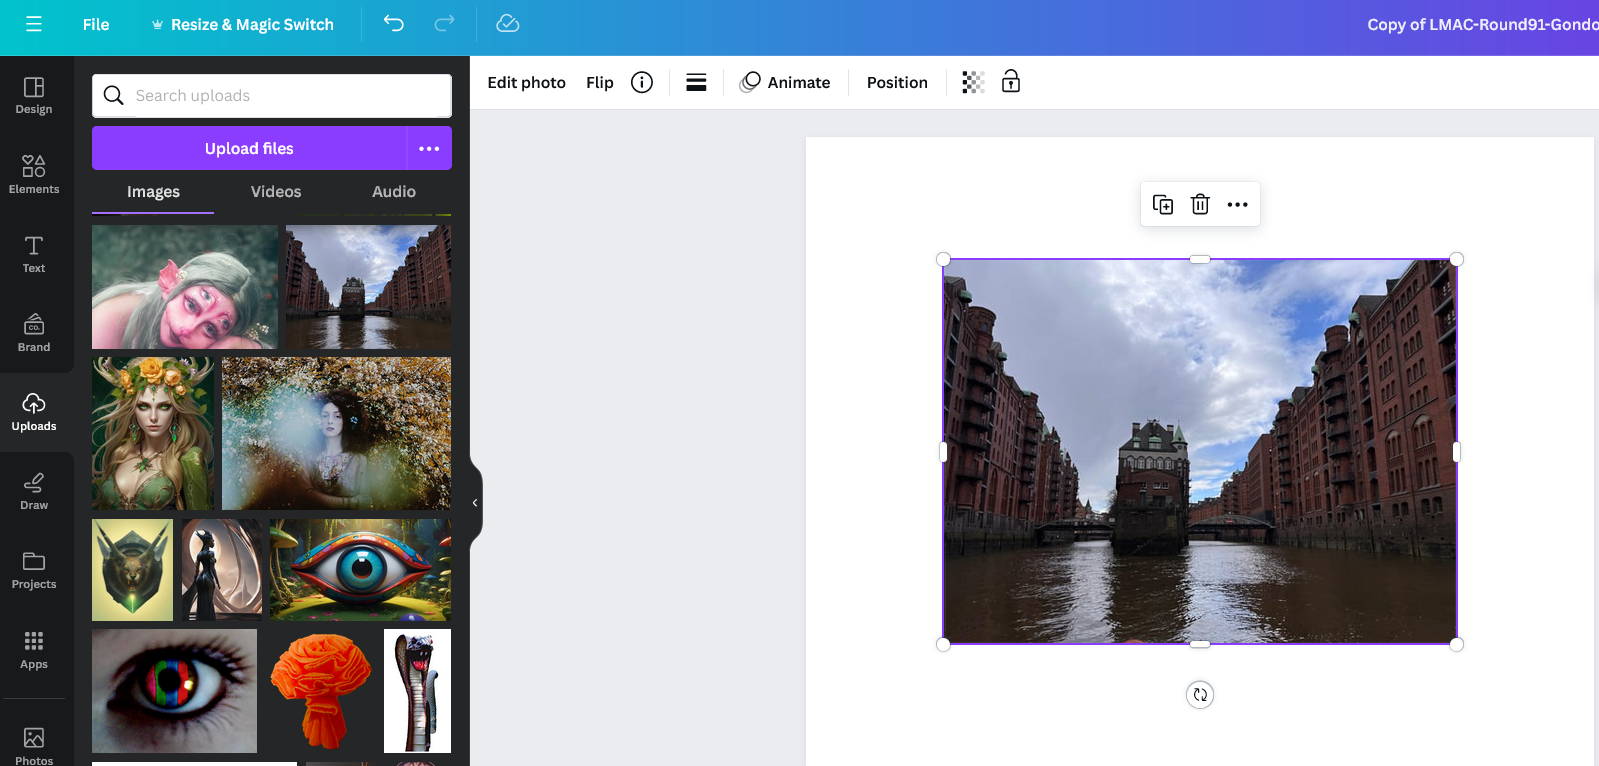Undo the last action

[x=394, y=23]
